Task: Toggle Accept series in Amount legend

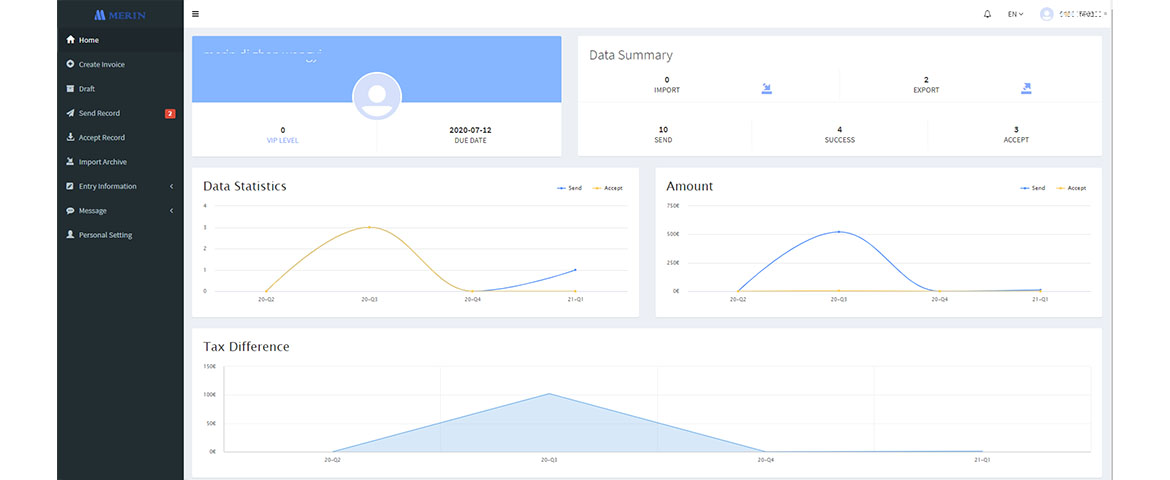Action: [1070, 188]
